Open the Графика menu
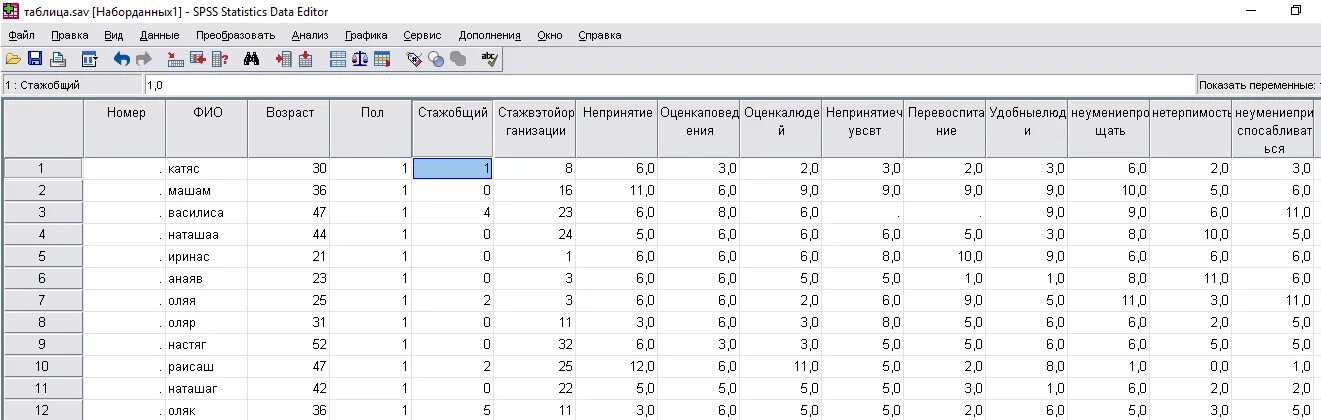The image size is (1321, 420). click(366, 35)
